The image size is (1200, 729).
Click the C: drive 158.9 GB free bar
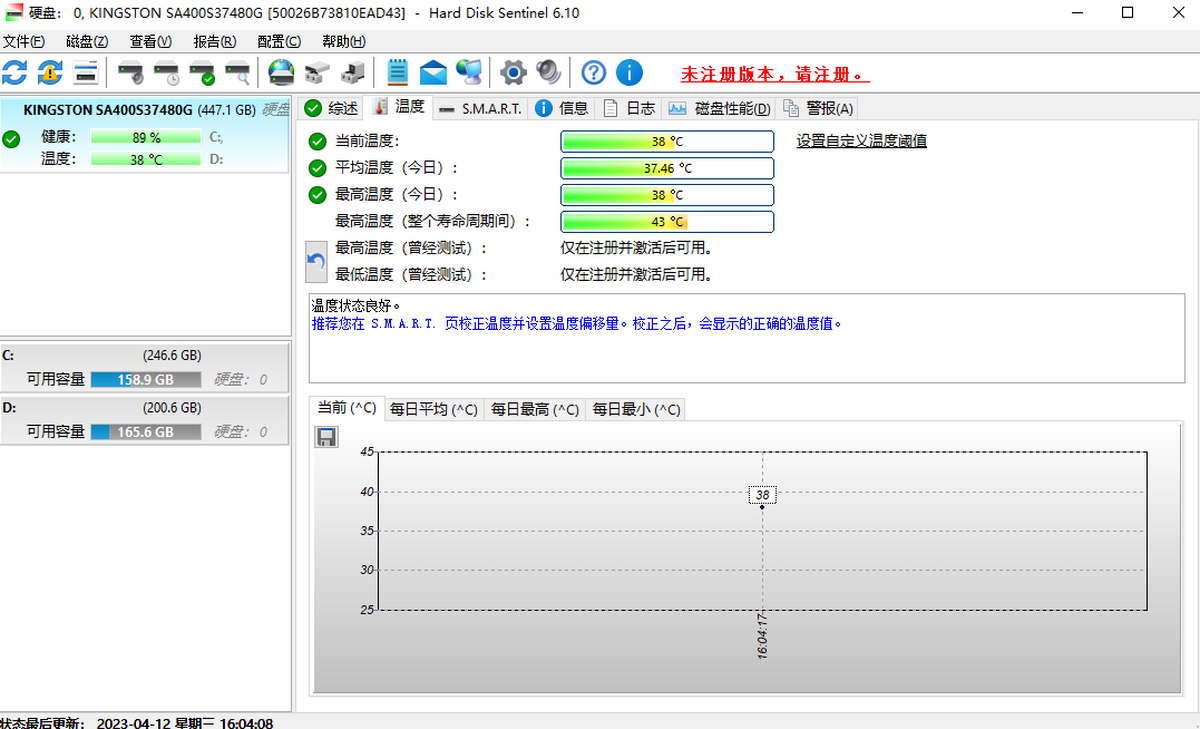click(x=146, y=380)
